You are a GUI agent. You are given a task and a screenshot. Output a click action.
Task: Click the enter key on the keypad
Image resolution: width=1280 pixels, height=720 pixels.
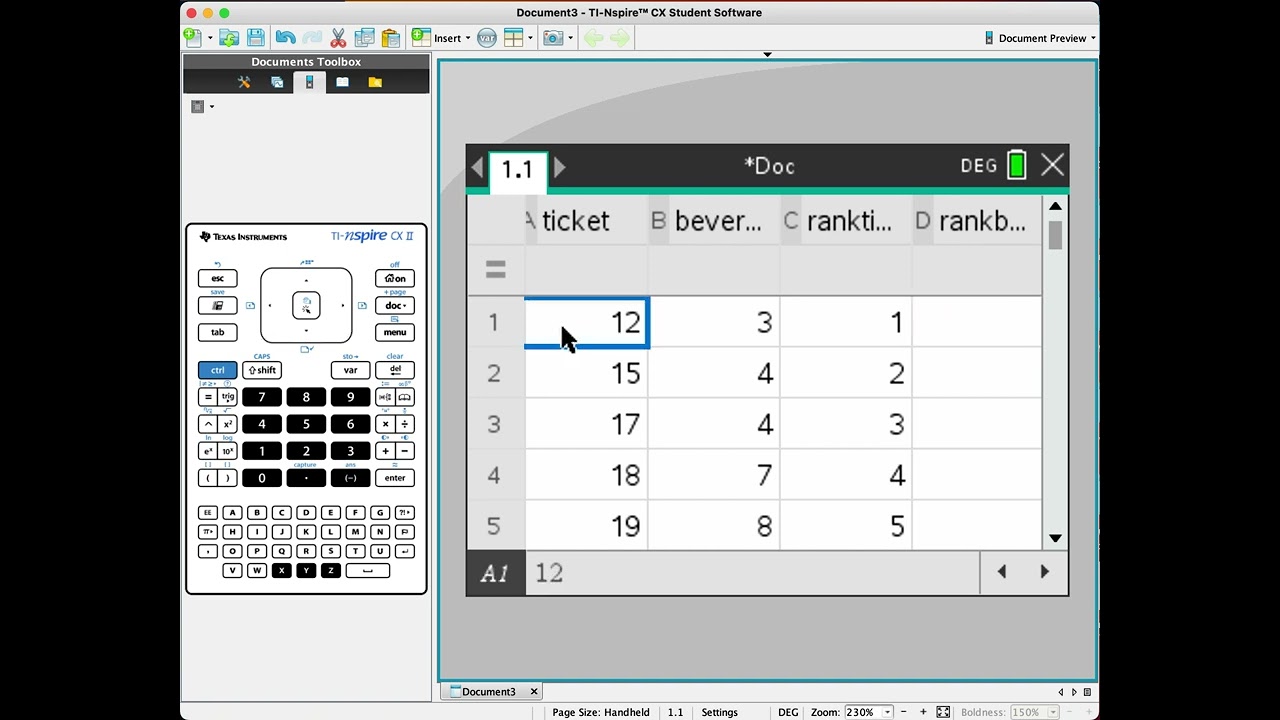point(395,478)
